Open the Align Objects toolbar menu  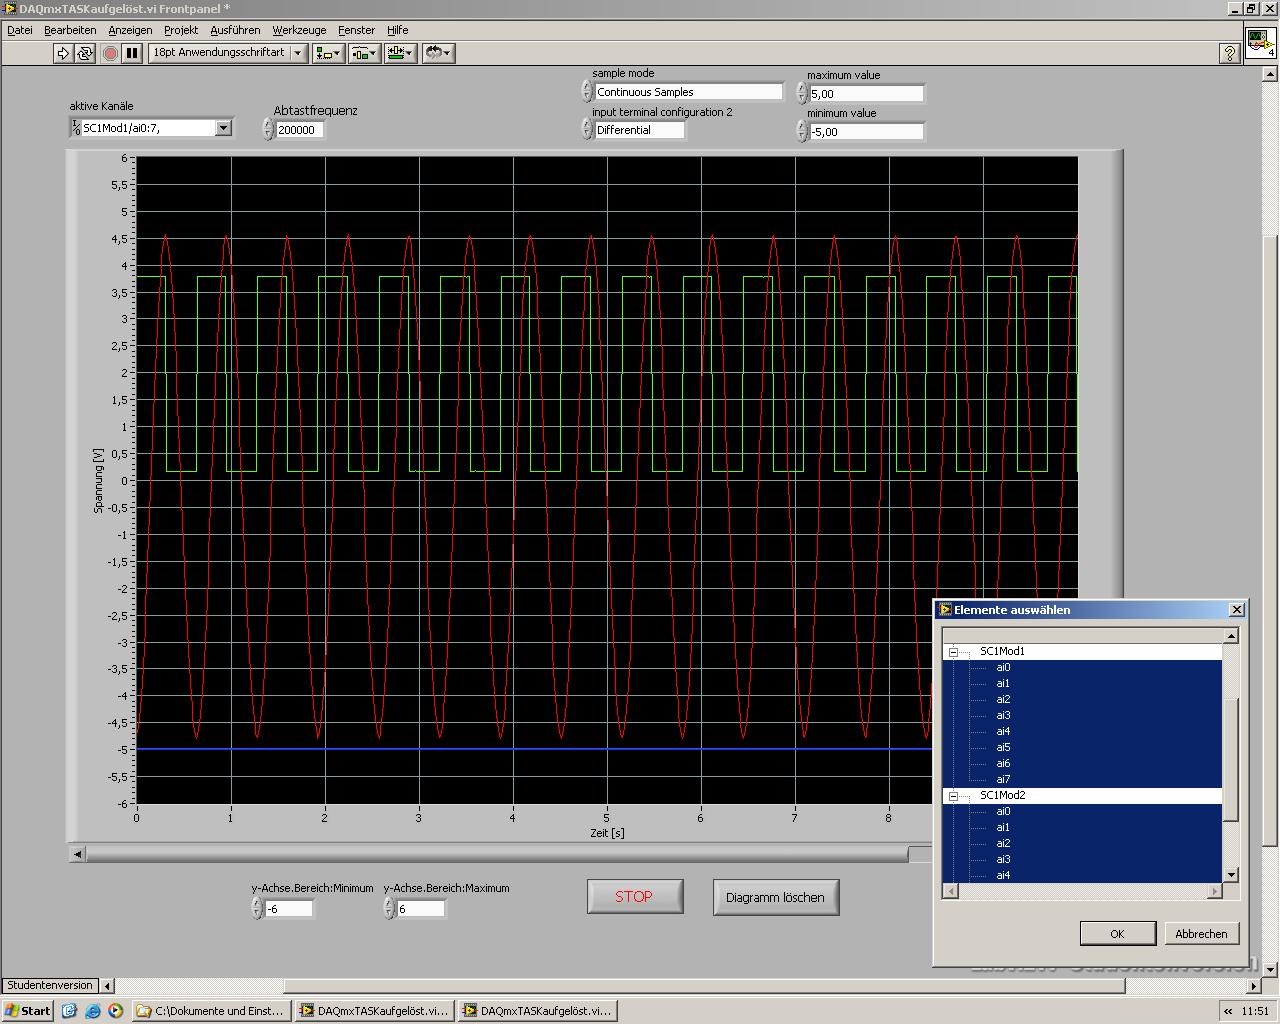point(329,53)
